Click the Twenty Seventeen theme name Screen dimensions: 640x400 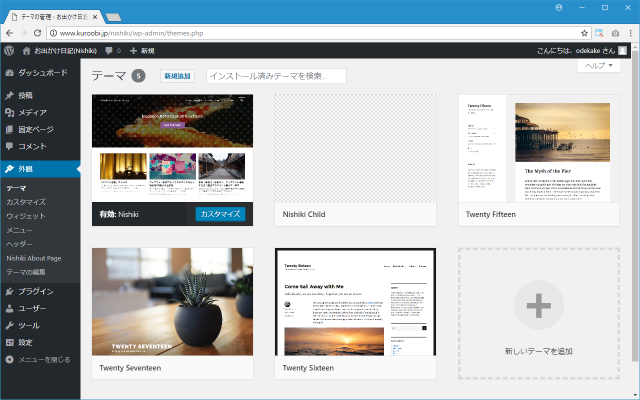tap(130, 368)
